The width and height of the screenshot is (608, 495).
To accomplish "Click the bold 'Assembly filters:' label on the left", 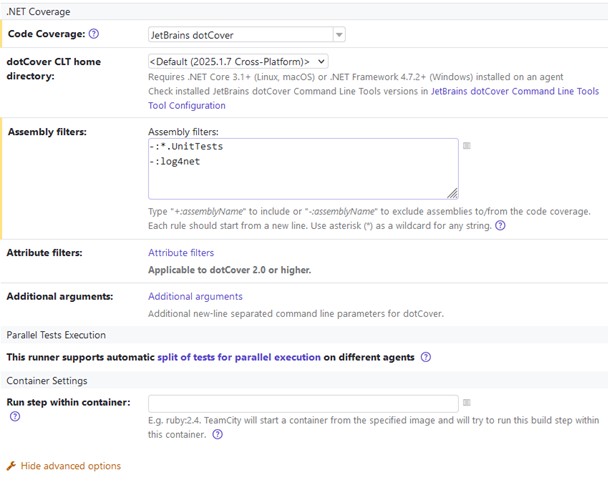I will [x=47, y=132].
